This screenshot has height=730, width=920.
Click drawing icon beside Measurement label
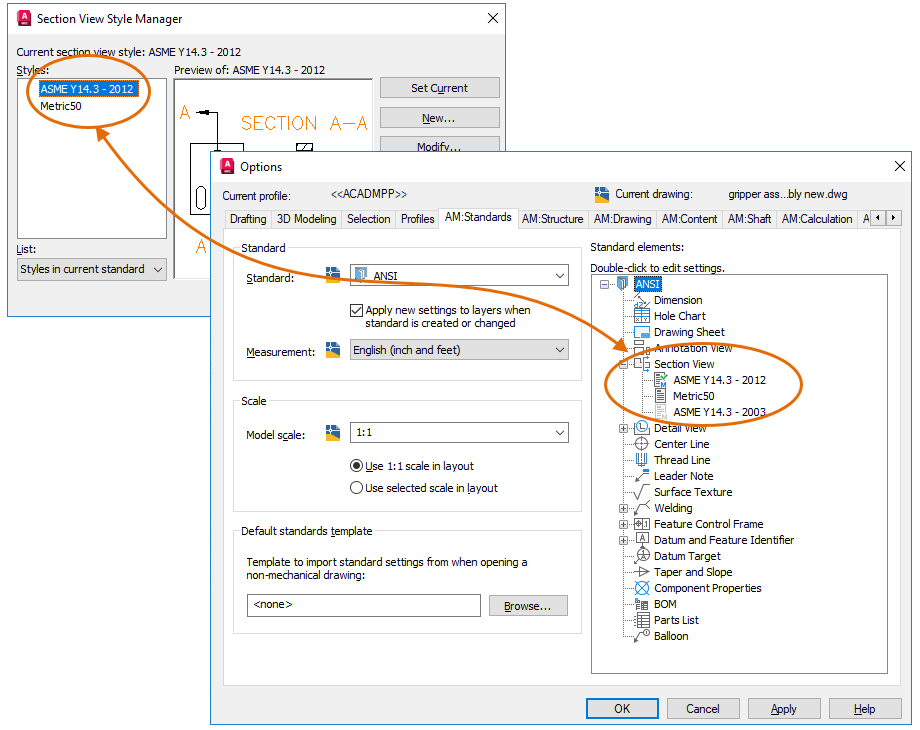[333, 350]
